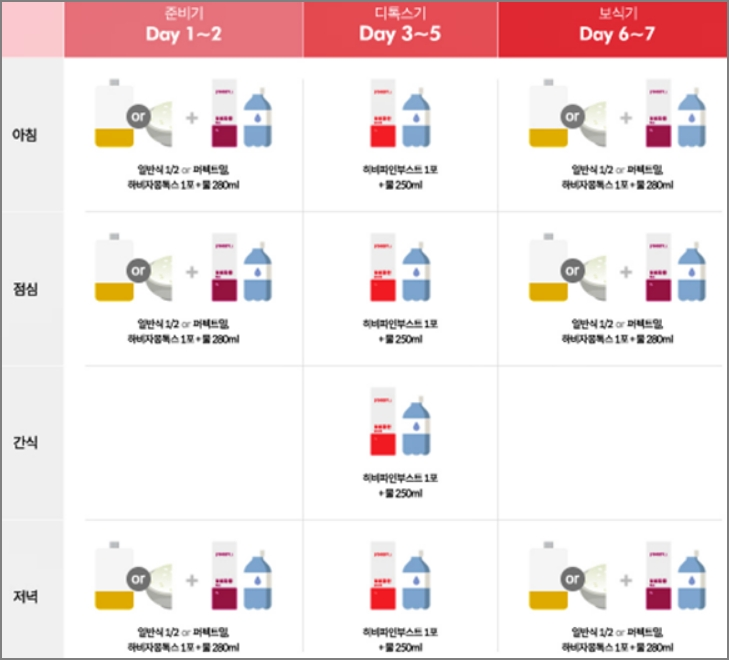This screenshot has height=660, width=729.
Task: Click the plus sign in 점심 Day 1~2
Action: (x=191, y=271)
